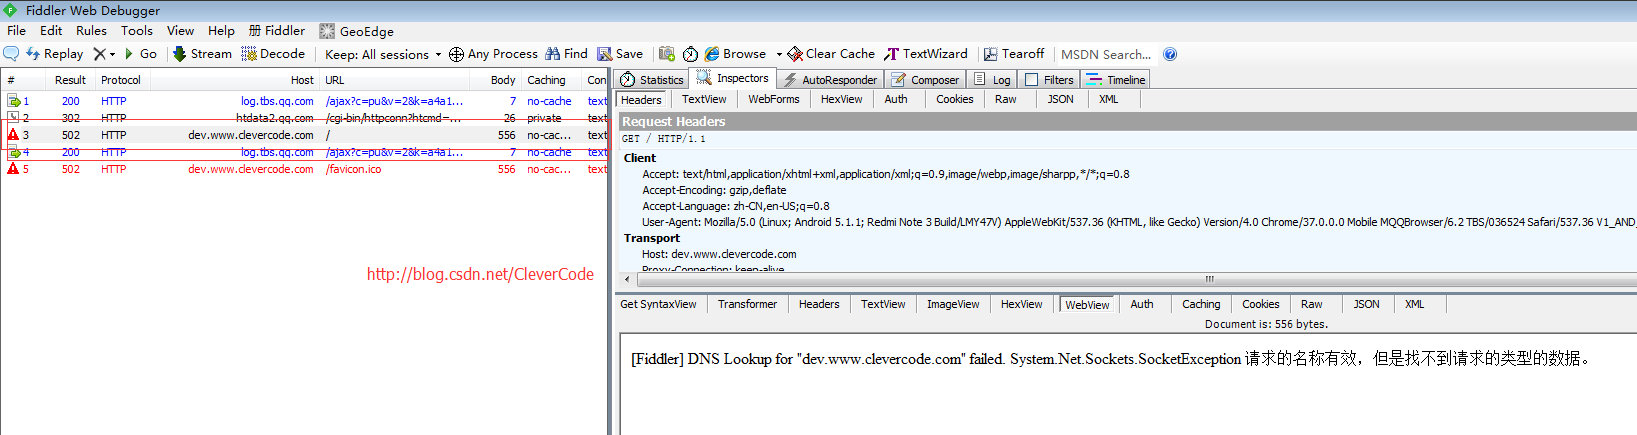The height and width of the screenshot is (435, 1637).
Task: Open the View menu
Action: 180,31
